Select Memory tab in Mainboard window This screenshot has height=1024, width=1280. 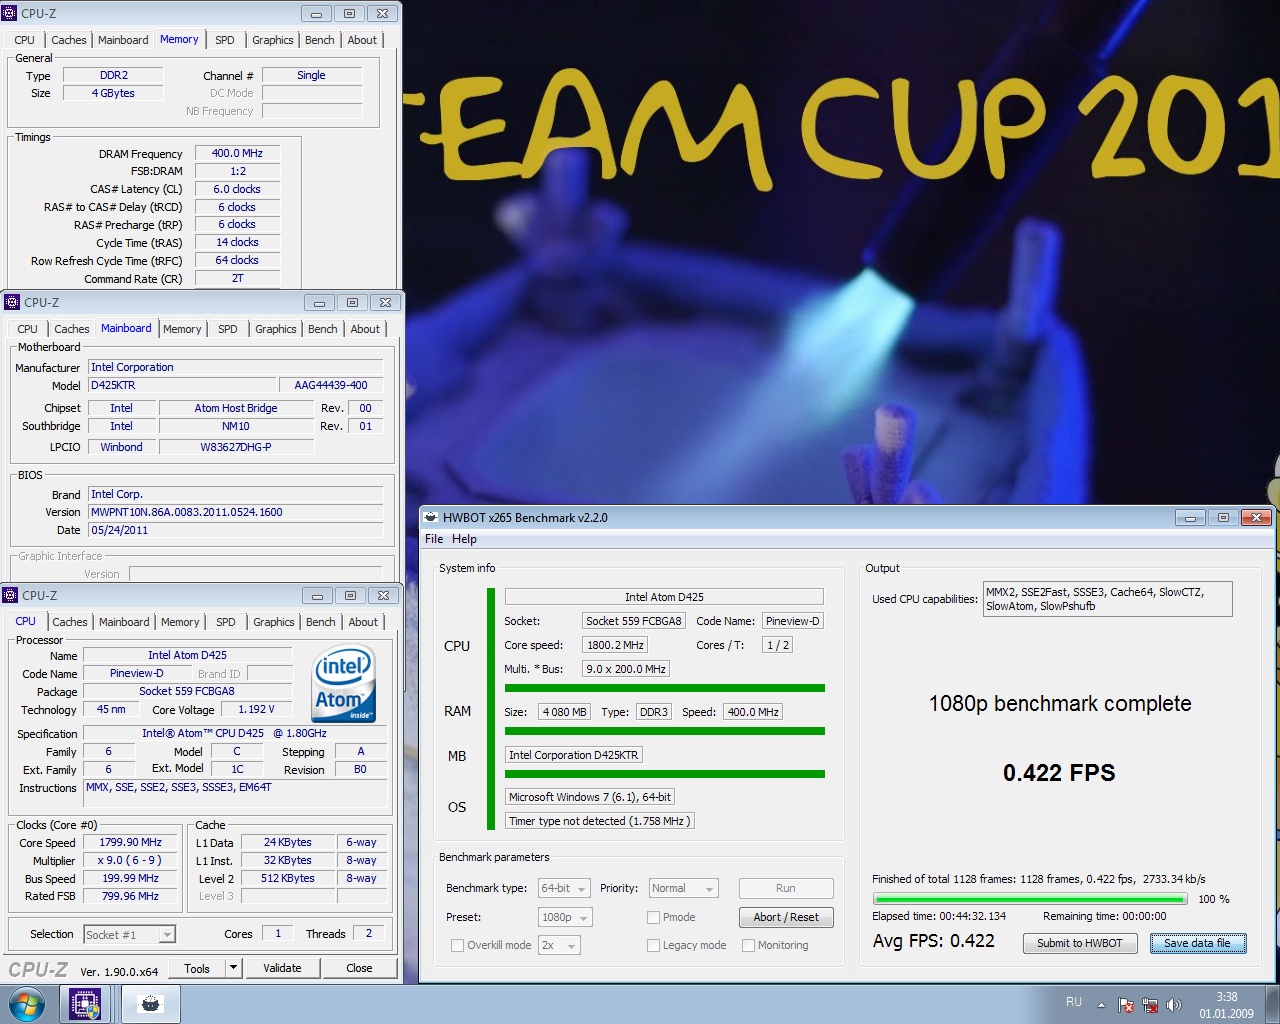click(182, 329)
